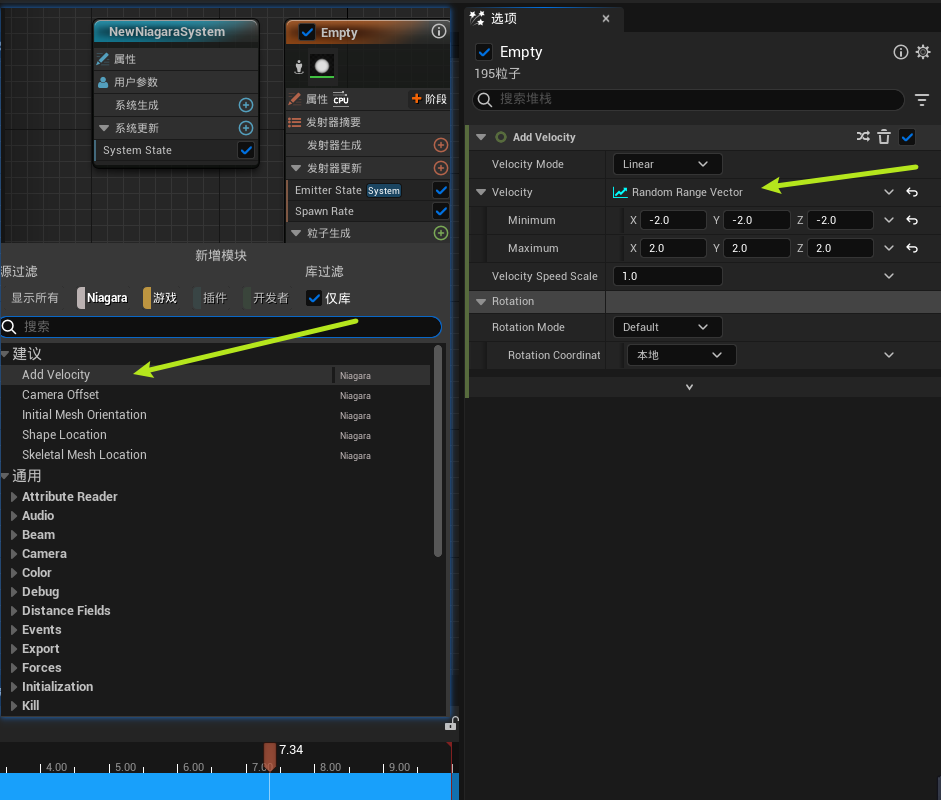
Task: Toggle the 游戏 source filter
Action: 160,298
